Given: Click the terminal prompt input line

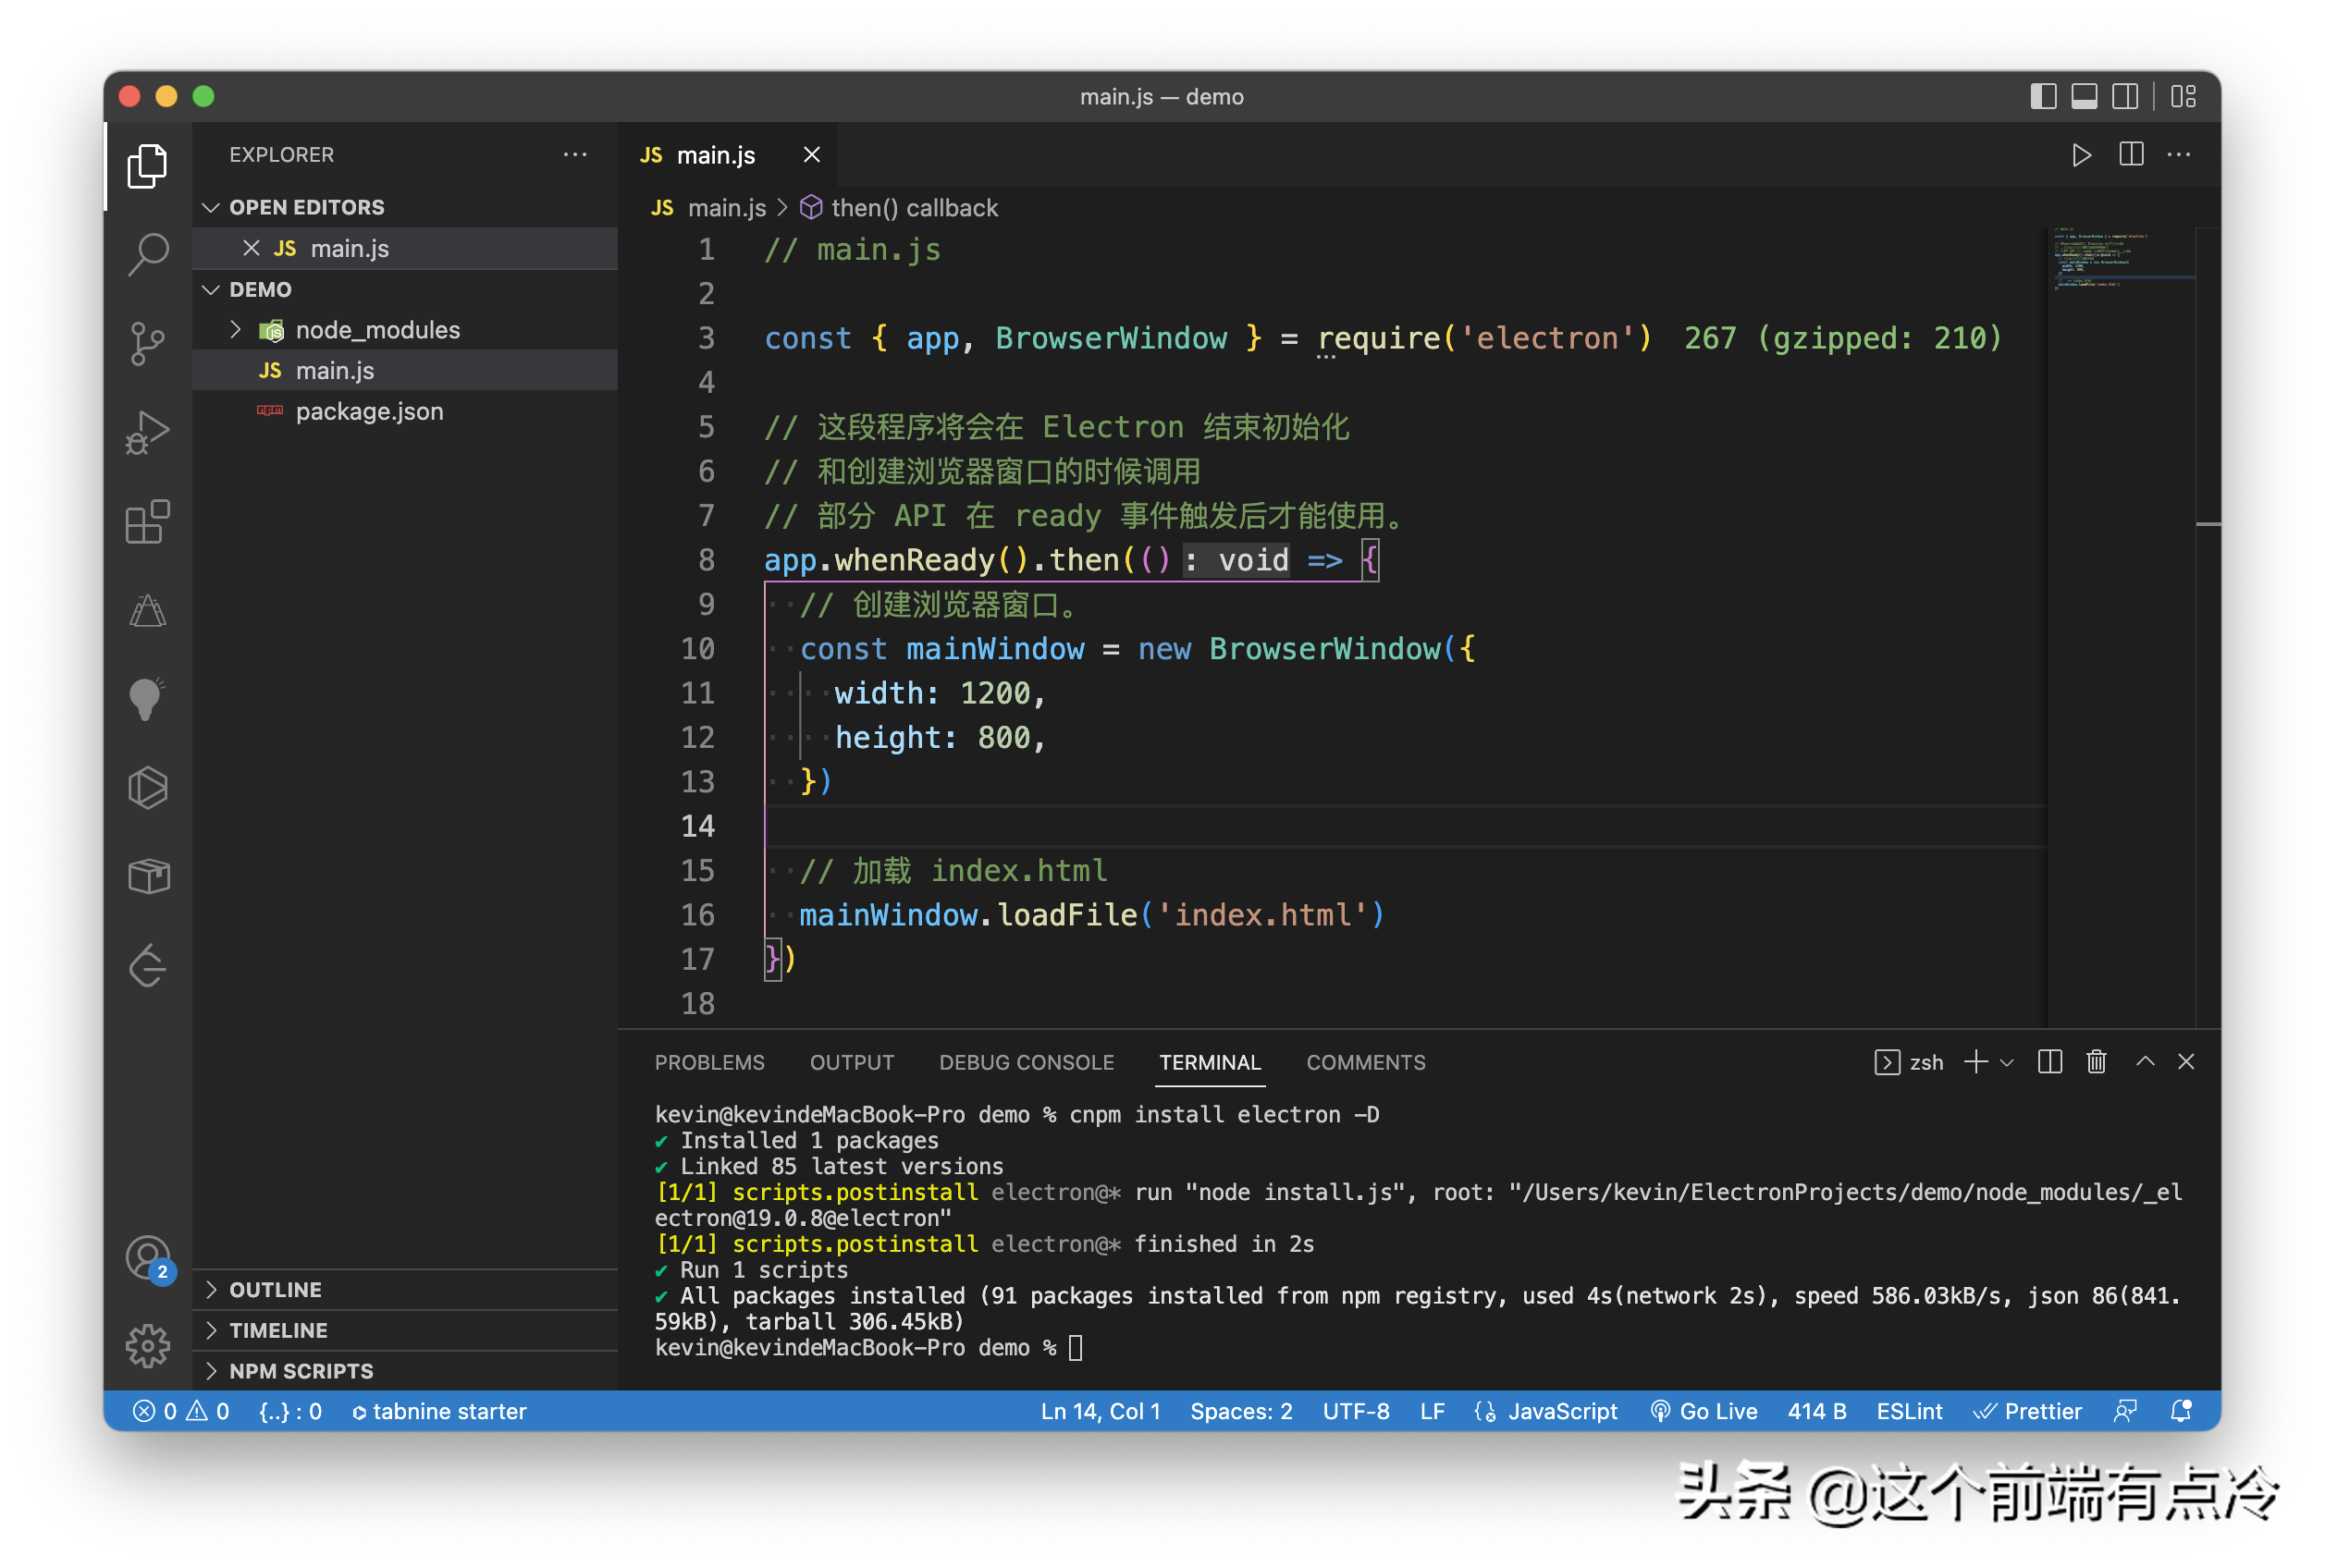Looking at the screenshot, I should (x=1418, y=1347).
